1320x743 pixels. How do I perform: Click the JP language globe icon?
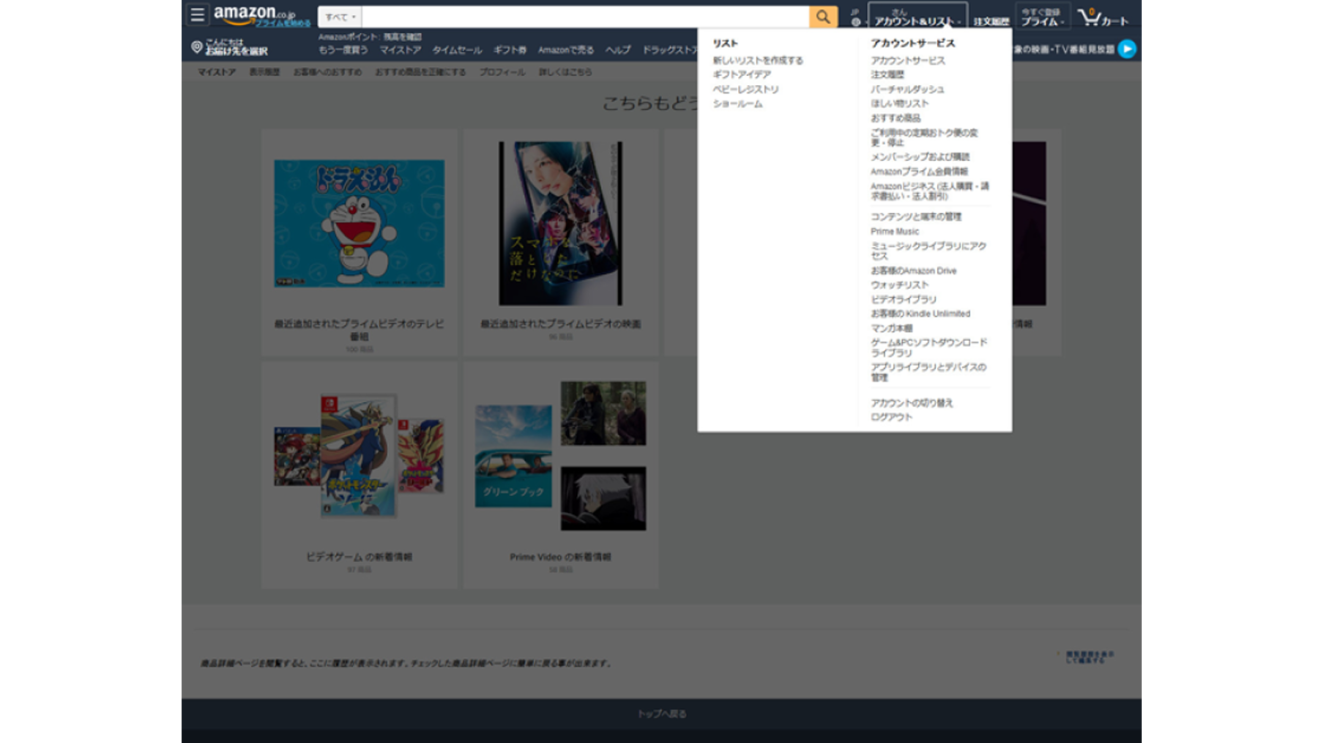click(855, 17)
